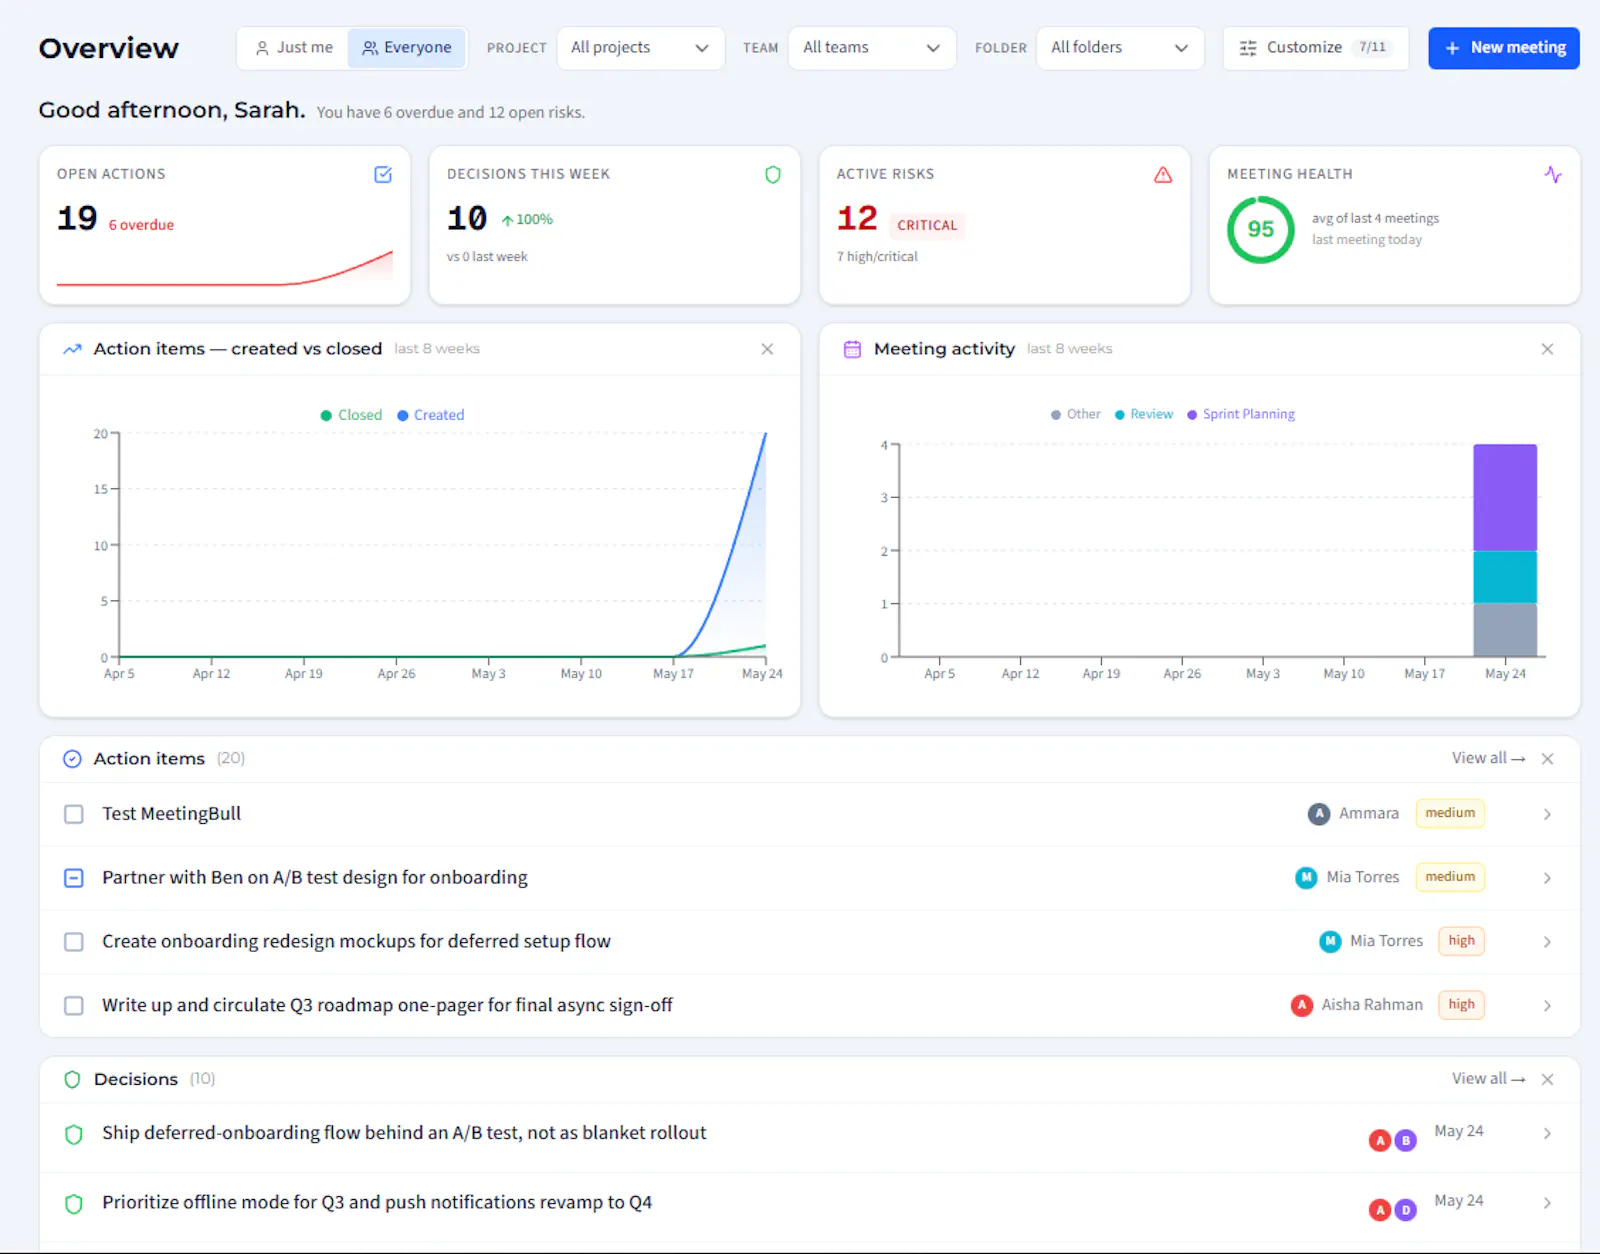The image size is (1600, 1254).
Task: Check the Test MeetingBull action item
Action: (x=74, y=814)
